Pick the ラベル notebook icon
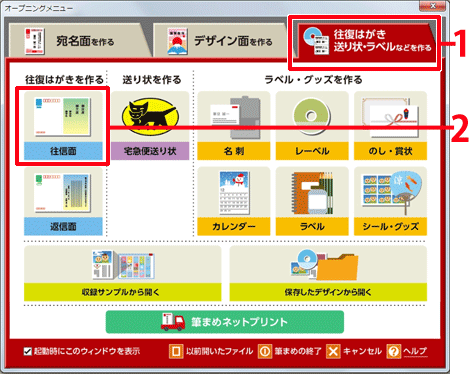The width and height of the screenshot is (470, 374). [x=312, y=193]
